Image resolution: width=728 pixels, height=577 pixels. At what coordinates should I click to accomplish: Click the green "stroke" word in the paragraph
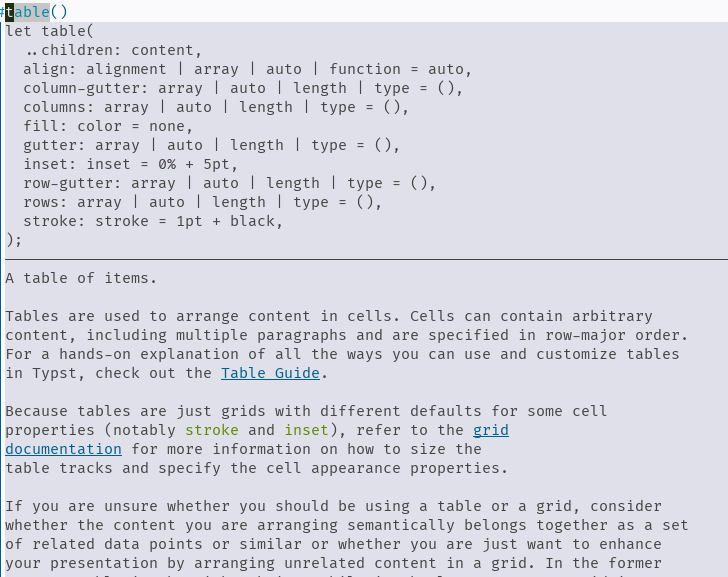(x=212, y=430)
